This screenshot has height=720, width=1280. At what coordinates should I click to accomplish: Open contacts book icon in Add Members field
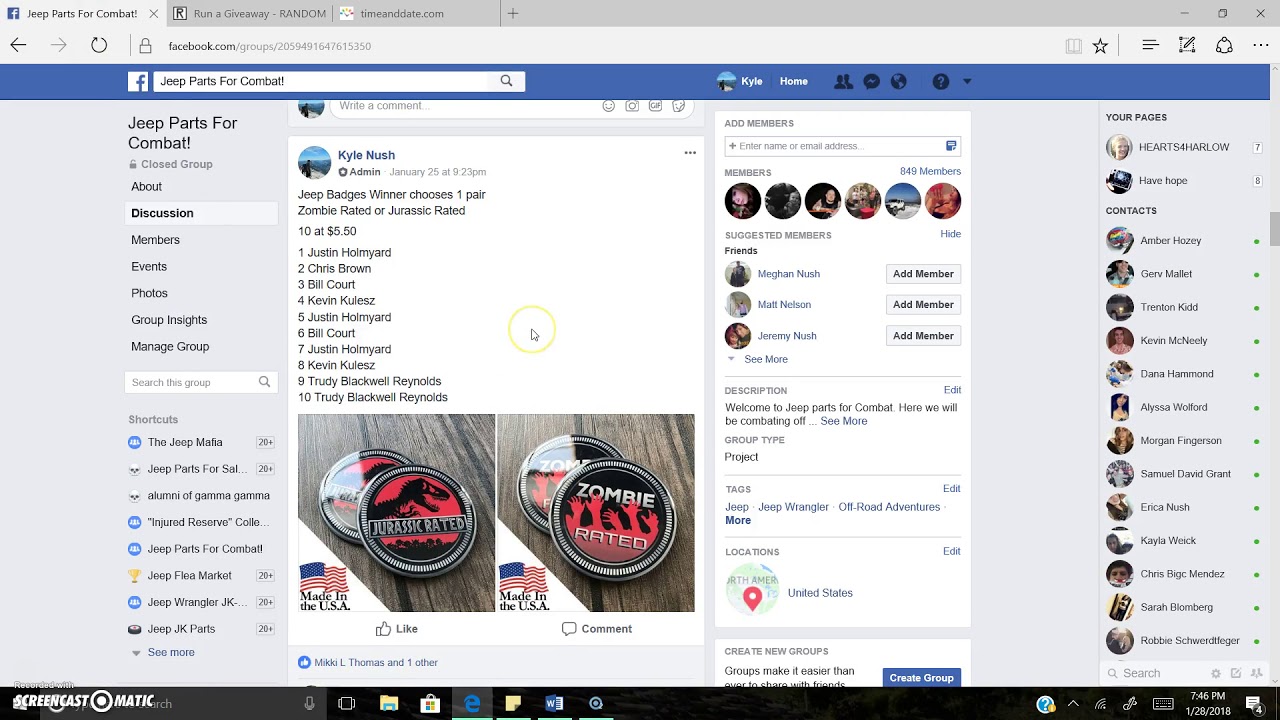click(951, 146)
